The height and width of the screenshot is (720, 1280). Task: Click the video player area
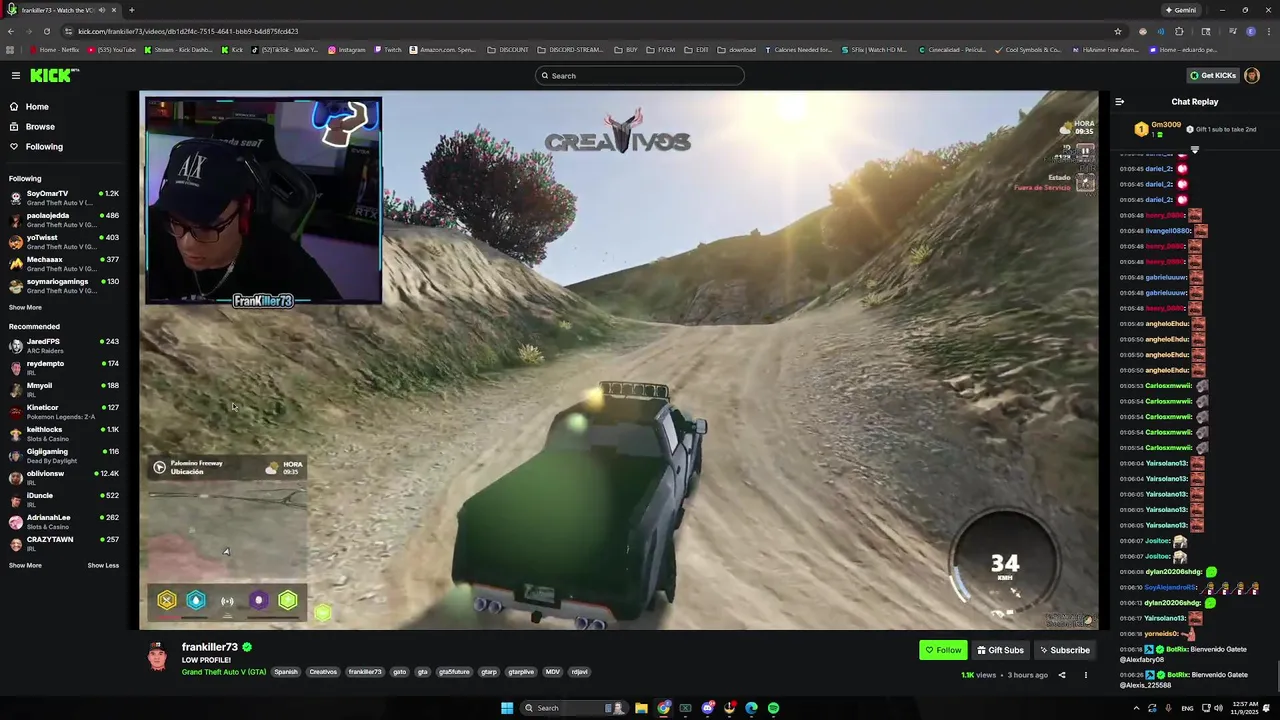(618, 360)
